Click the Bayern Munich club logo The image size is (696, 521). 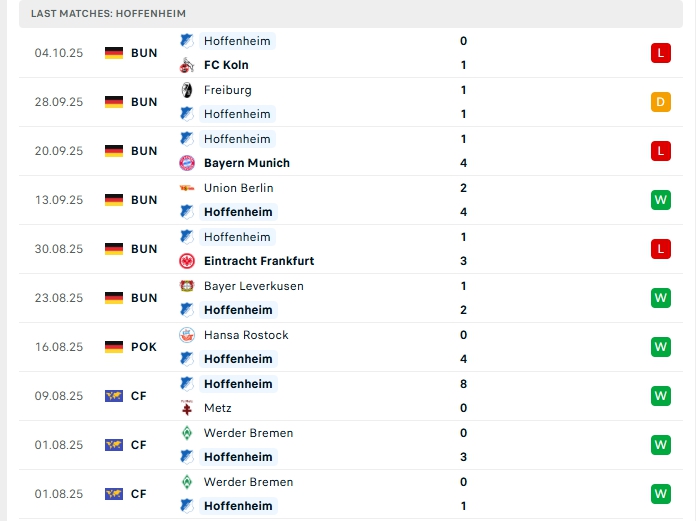tap(186, 163)
